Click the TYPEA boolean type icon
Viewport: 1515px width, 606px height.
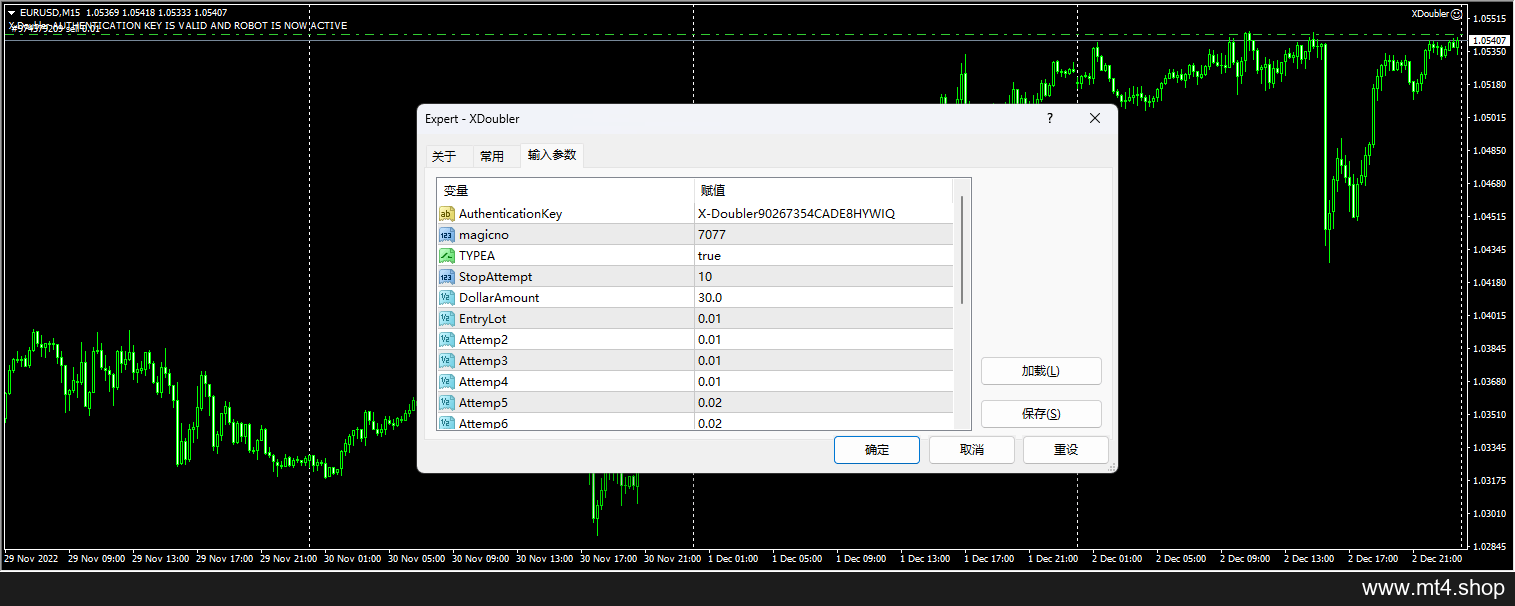point(447,256)
